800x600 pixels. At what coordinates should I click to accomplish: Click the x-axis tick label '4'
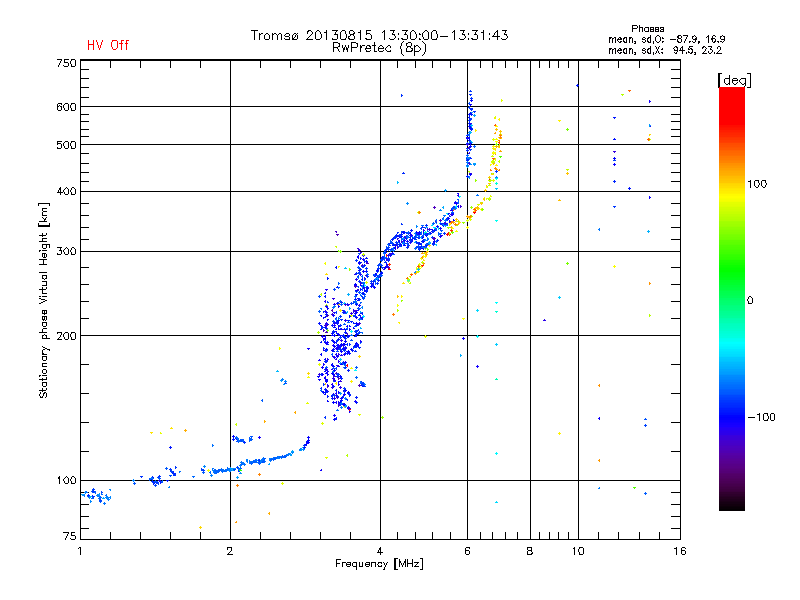point(380,551)
